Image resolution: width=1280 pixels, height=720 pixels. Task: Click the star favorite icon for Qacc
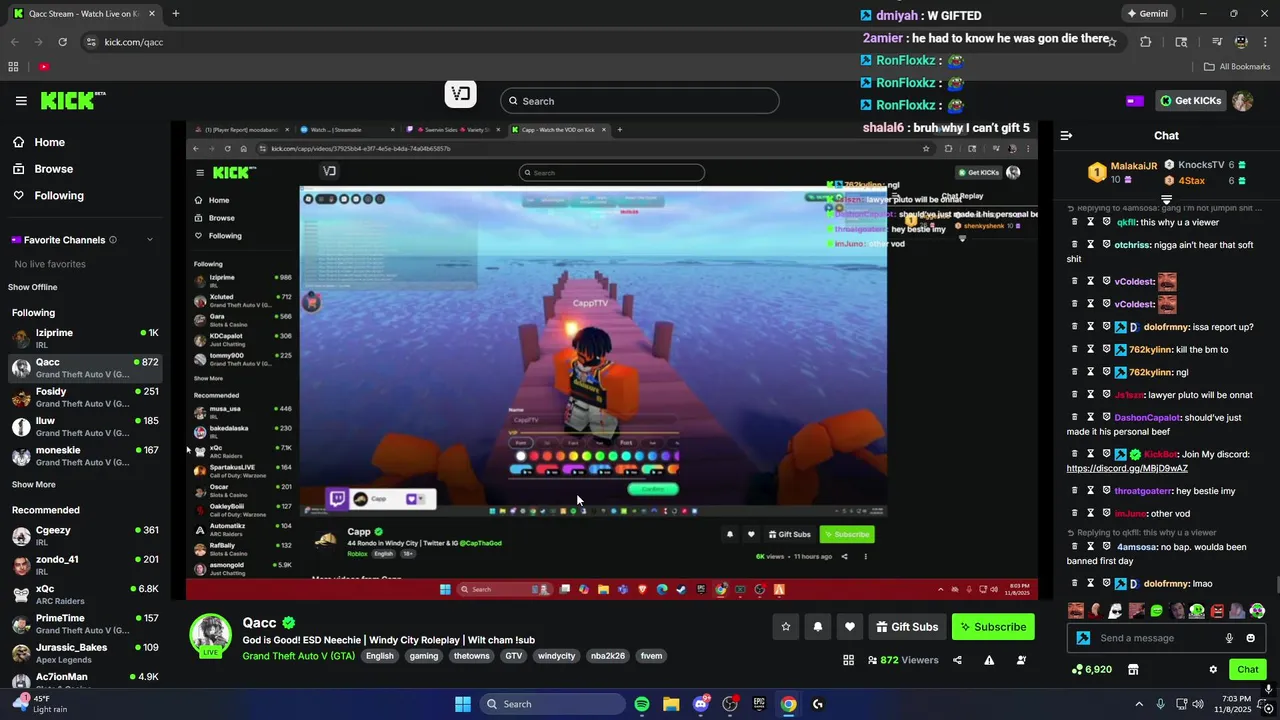point(786,627)
